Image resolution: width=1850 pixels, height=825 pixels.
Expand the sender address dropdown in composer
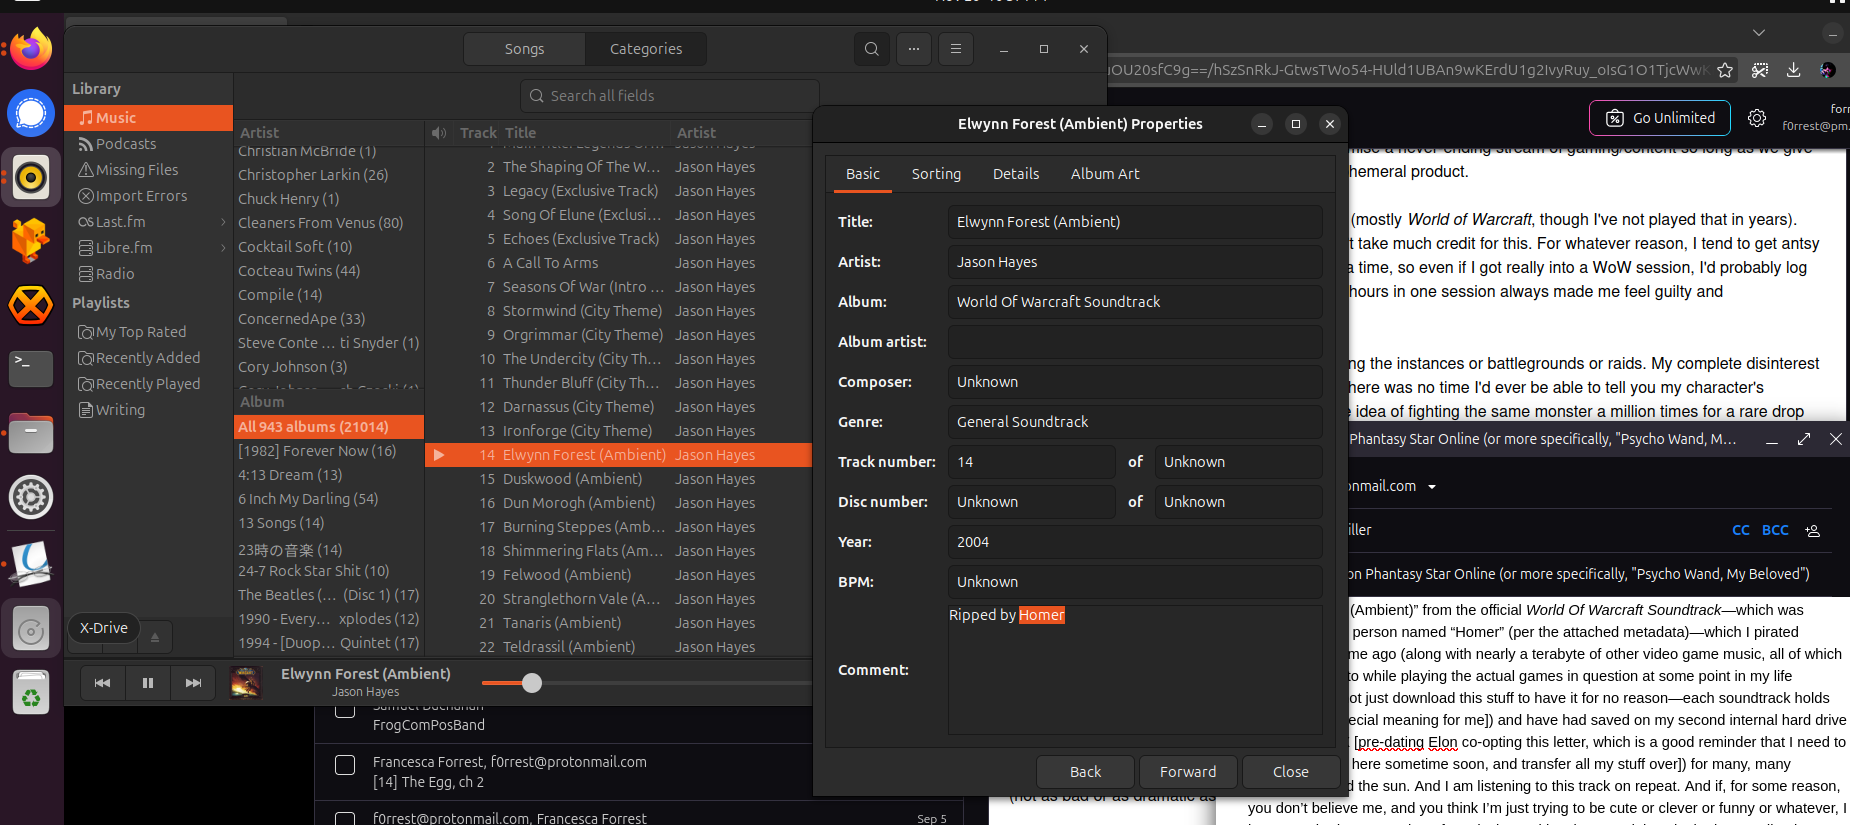point(1432,487)
